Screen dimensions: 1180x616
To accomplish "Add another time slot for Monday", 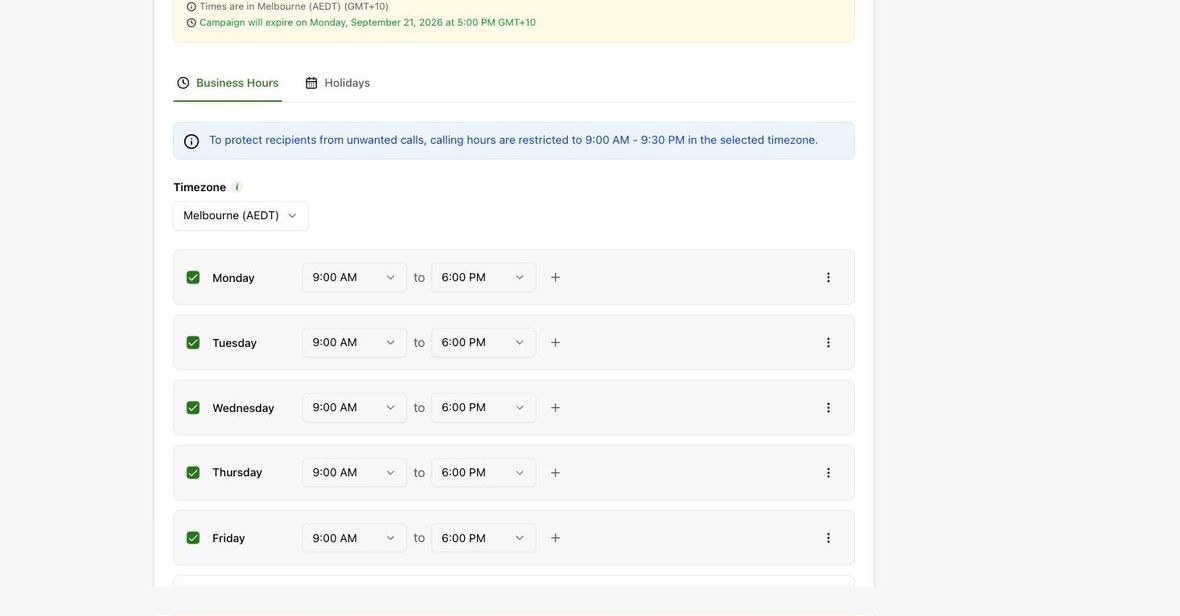I will click(x=555, y=278).
